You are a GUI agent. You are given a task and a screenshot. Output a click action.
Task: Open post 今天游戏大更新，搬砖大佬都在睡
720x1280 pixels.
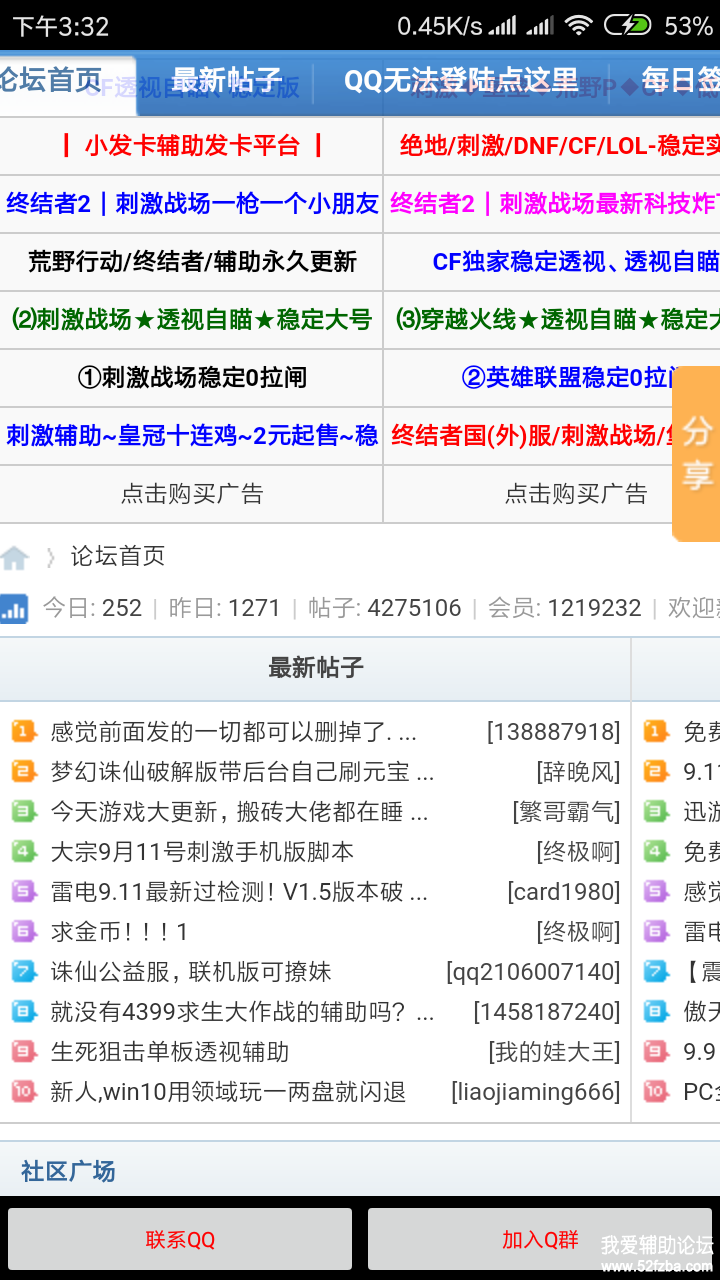(240, 812)
